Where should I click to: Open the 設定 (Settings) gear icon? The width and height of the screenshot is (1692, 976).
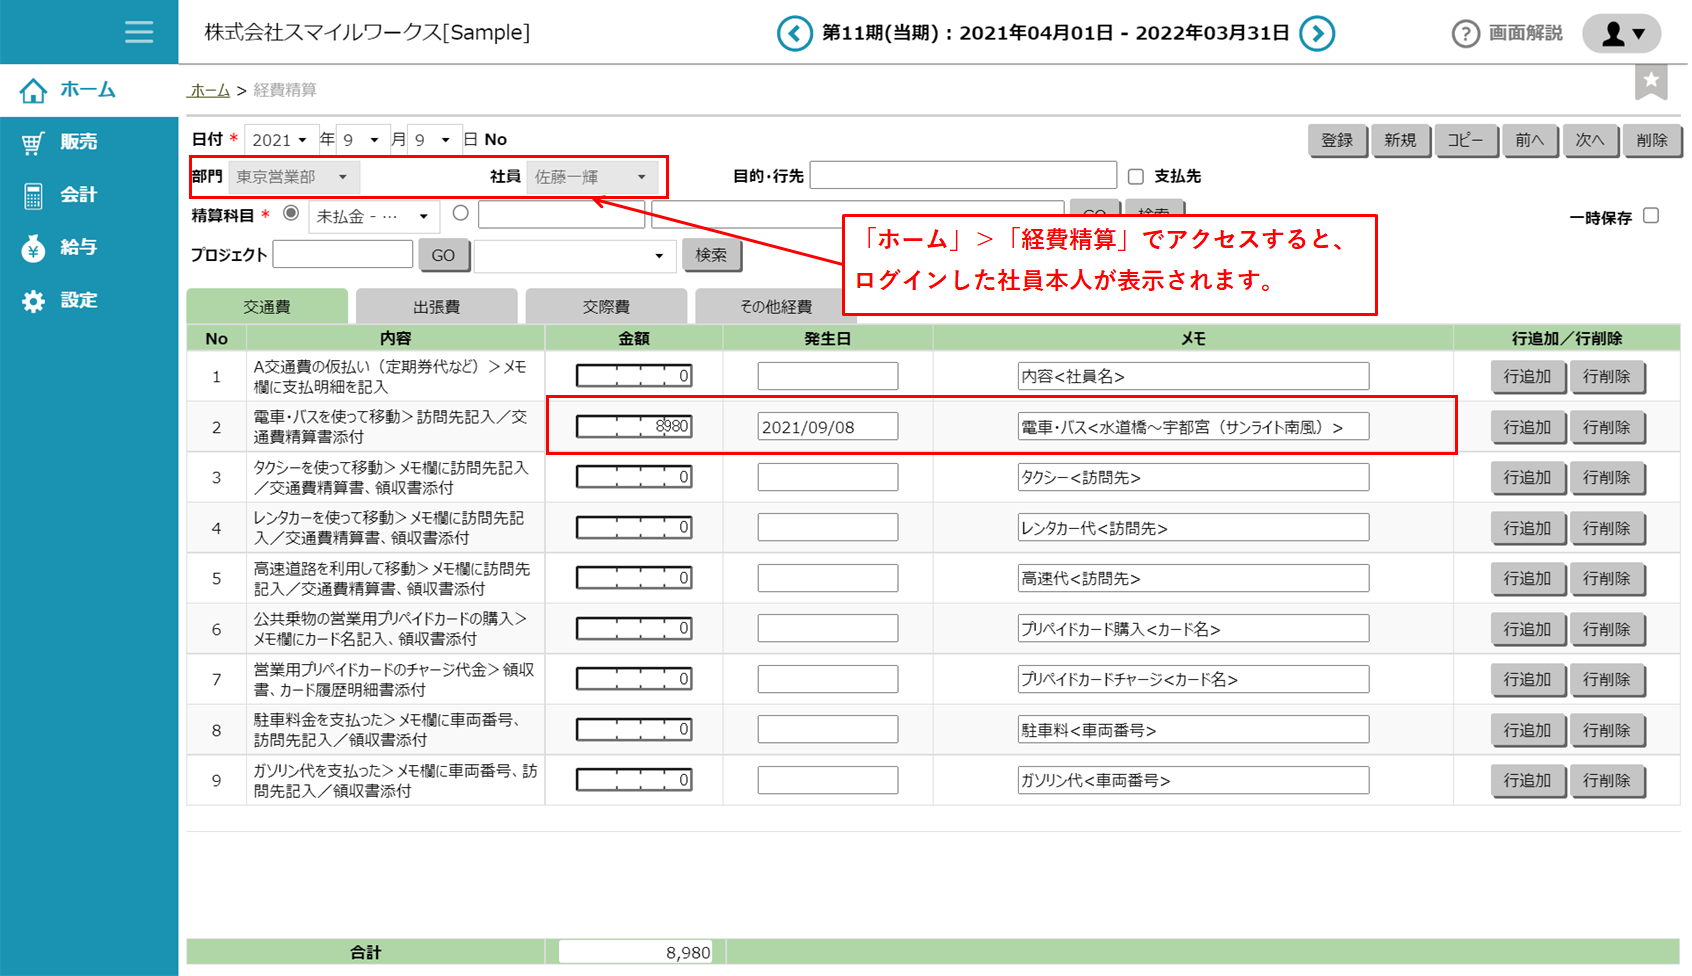pyautogui.click(x=33, y=299)
